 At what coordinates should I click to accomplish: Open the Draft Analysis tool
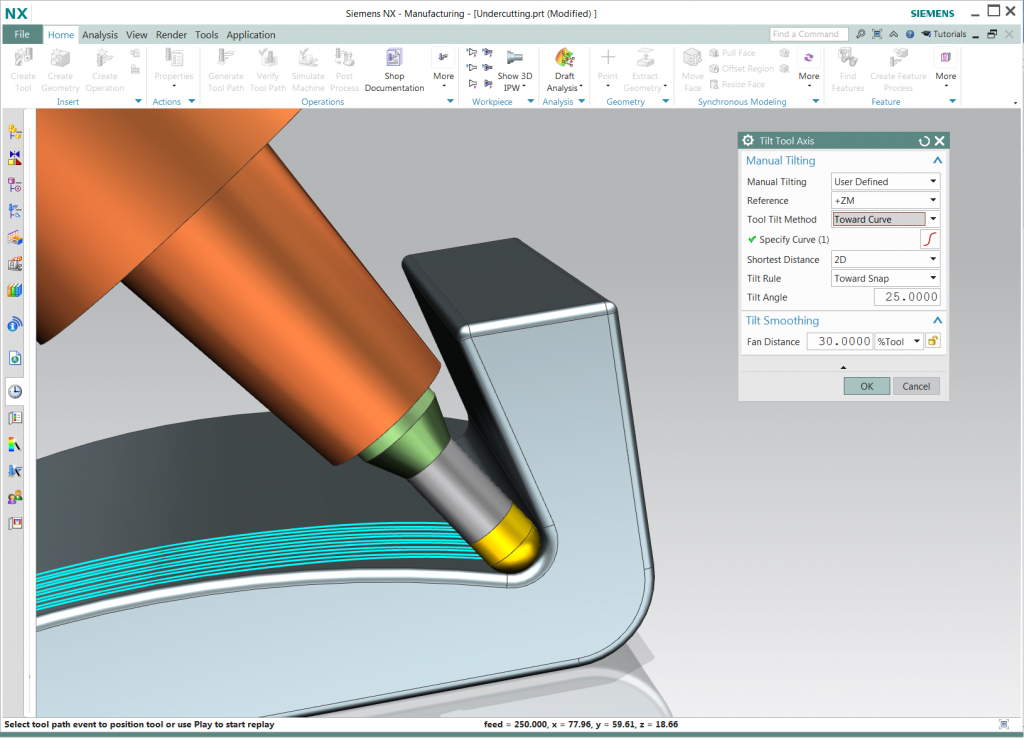pos(565,62)
